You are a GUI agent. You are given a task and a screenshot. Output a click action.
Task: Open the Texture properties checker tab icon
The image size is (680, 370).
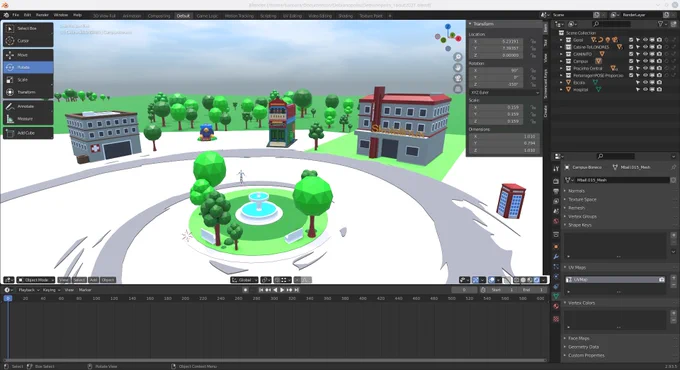[x=556, y=319]
